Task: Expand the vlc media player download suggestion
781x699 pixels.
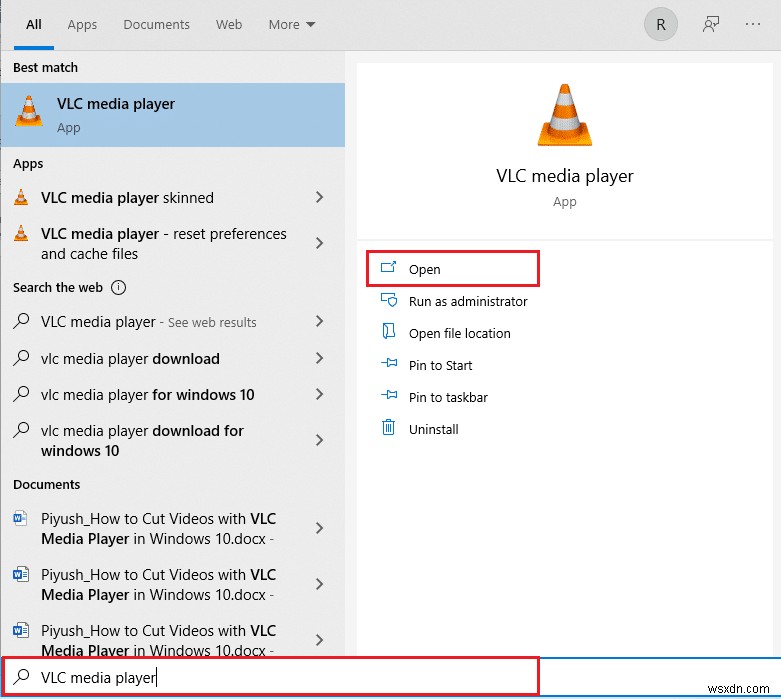Action: [319, 358]
